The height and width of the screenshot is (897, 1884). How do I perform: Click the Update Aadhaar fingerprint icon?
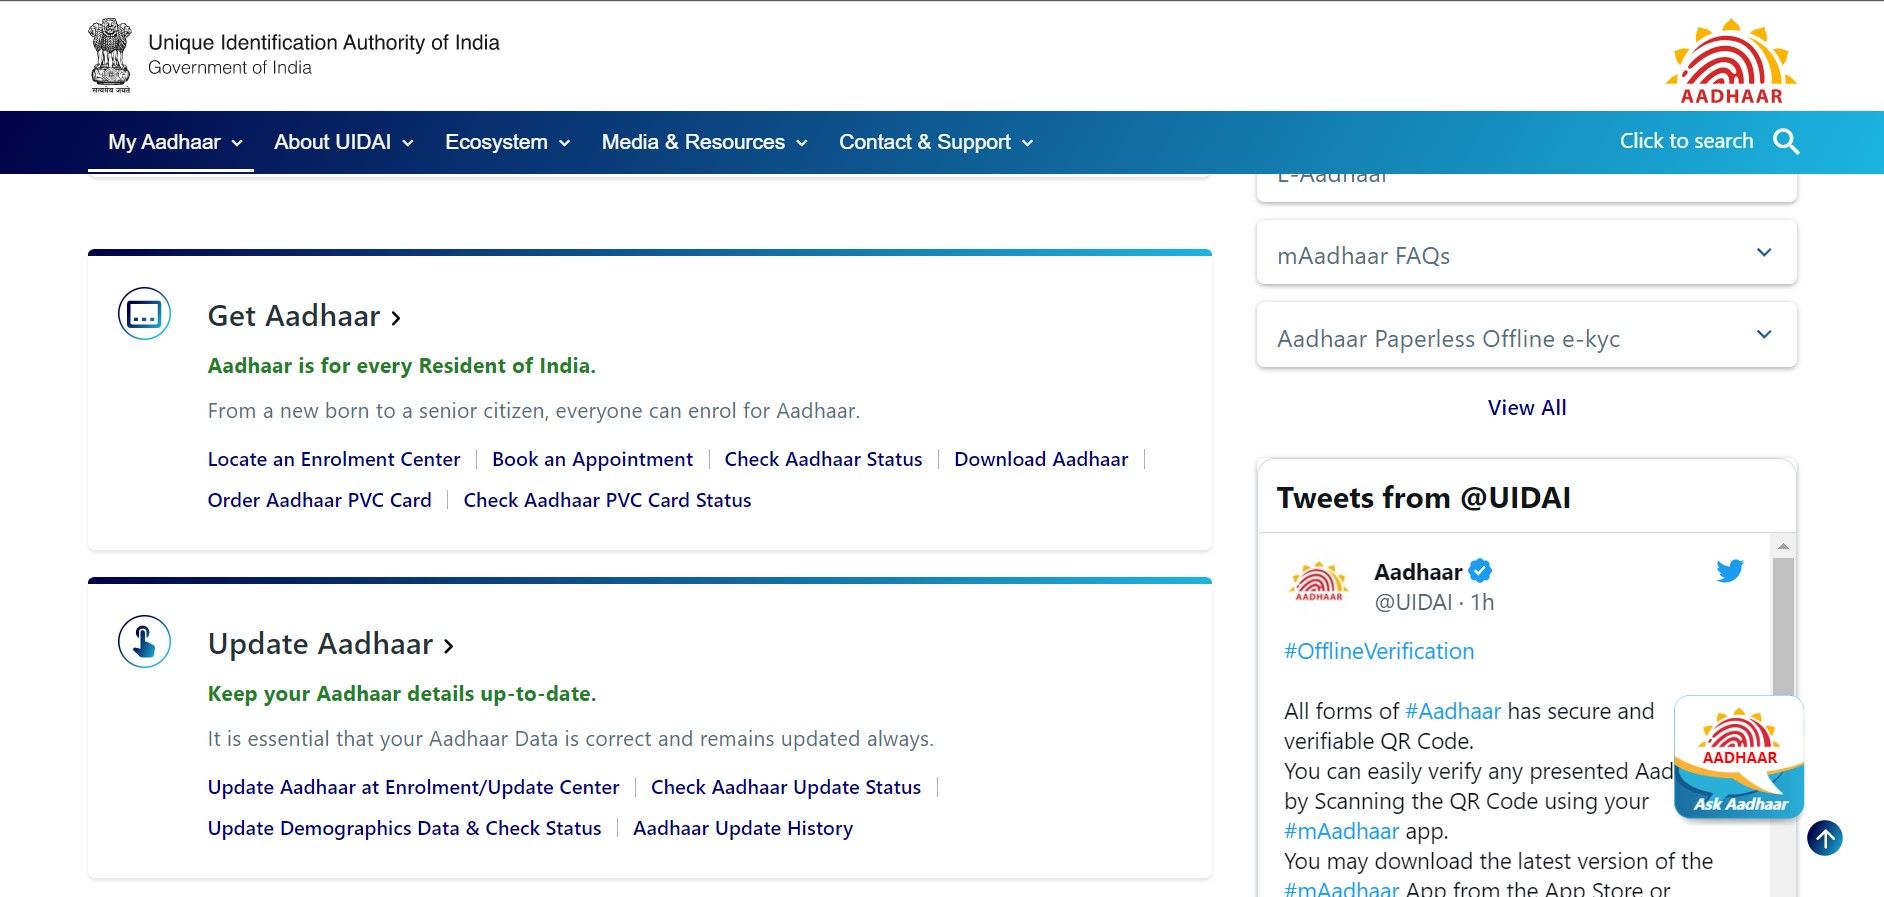[x=144, y=641]
